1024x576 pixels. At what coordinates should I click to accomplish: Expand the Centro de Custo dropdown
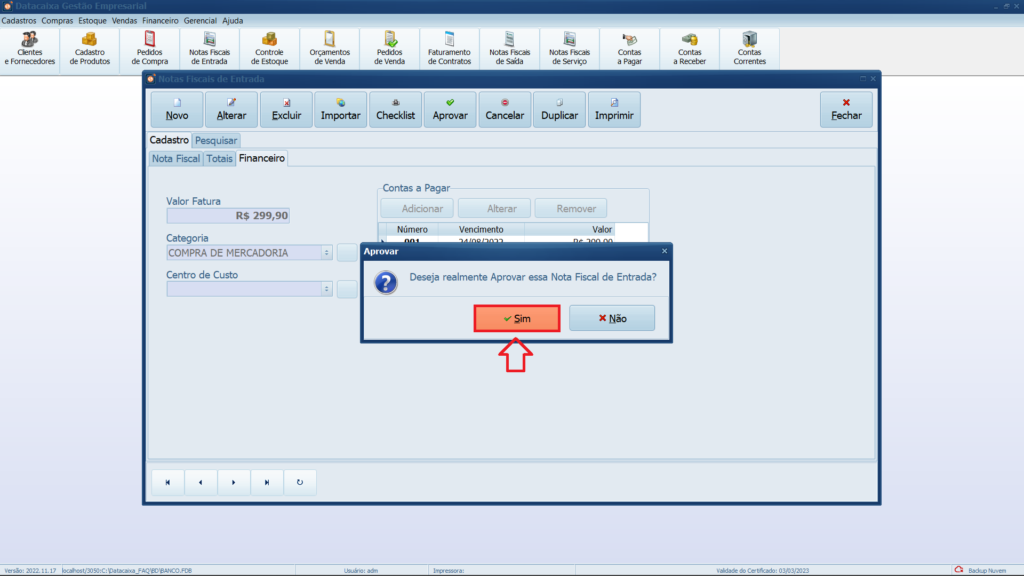pyautogui.click(x=327, y=289)
